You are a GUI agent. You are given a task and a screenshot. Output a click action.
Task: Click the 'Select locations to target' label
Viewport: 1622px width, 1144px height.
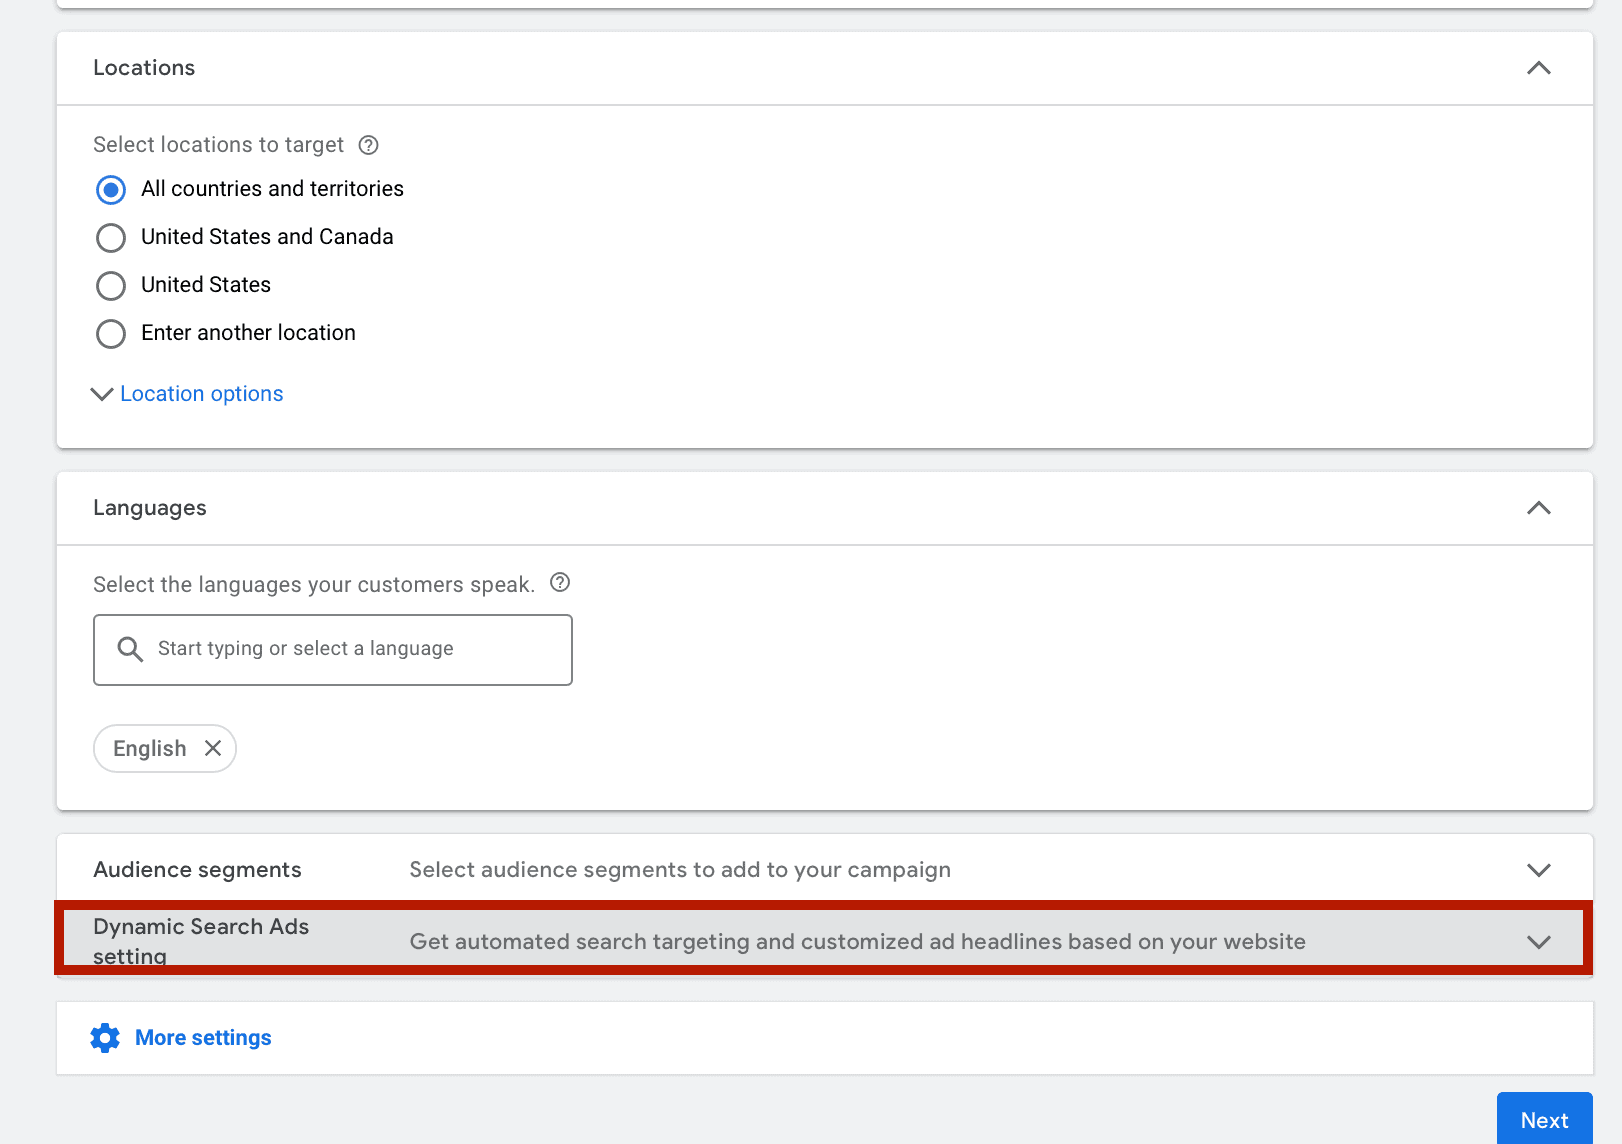218,145
